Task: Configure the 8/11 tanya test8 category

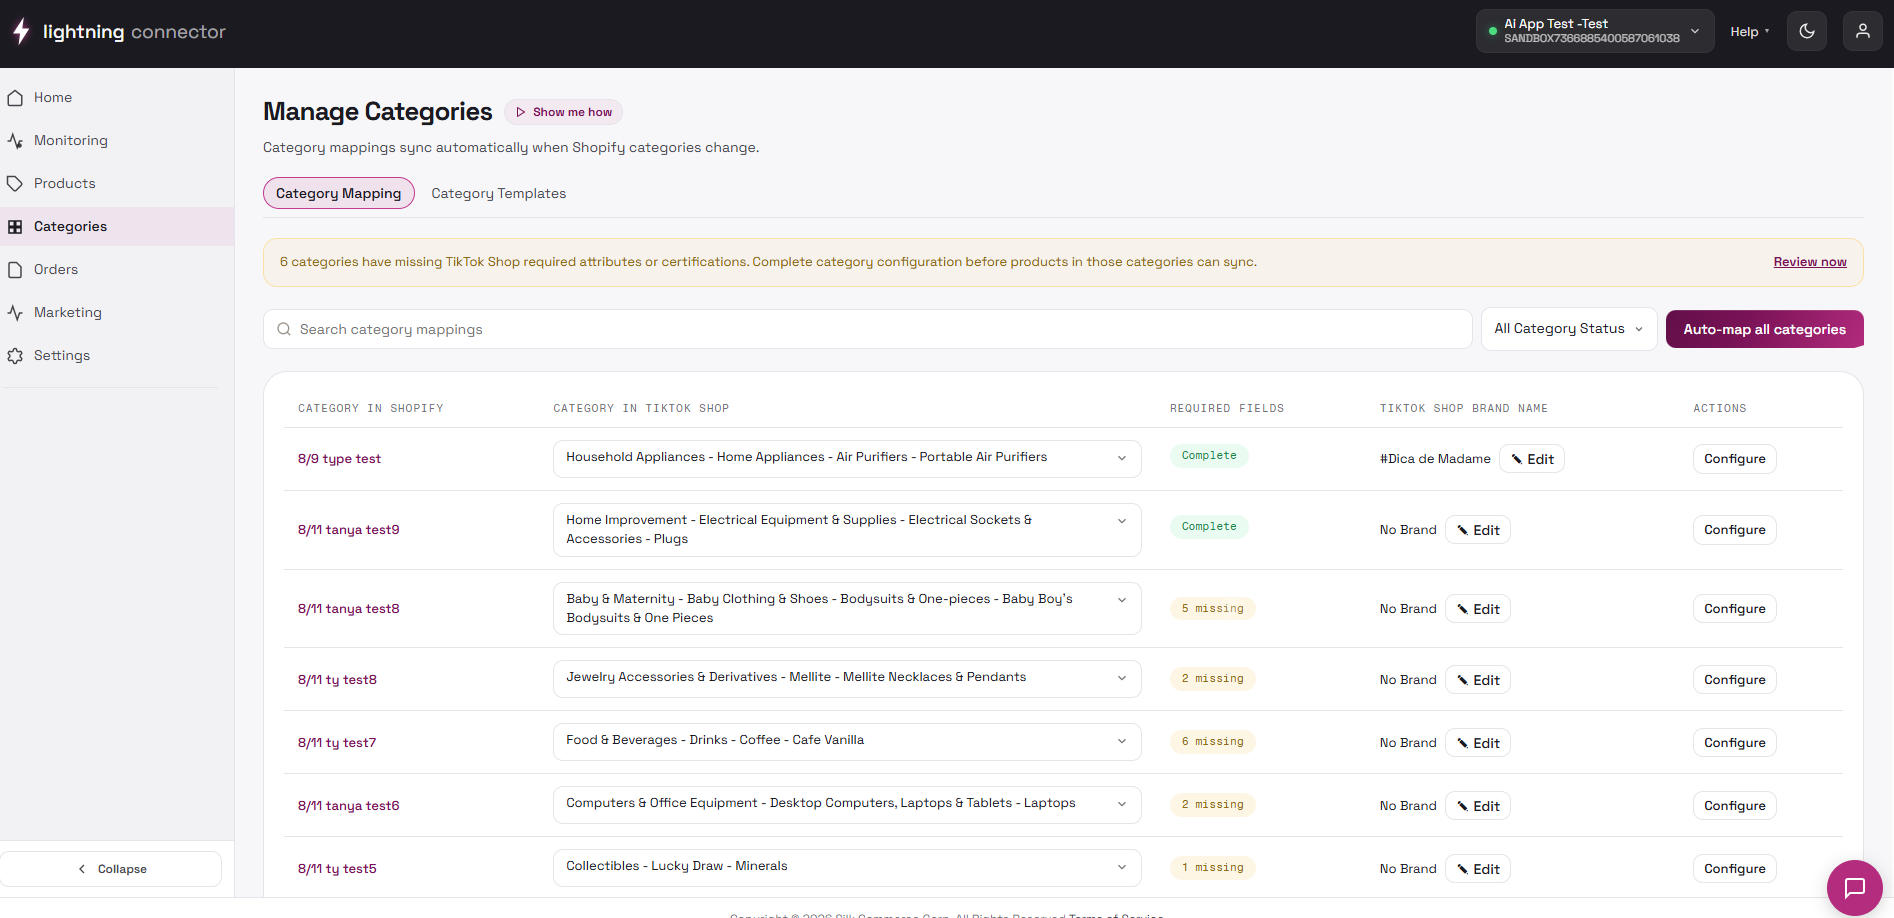Action: click(x=1735, y=609)
